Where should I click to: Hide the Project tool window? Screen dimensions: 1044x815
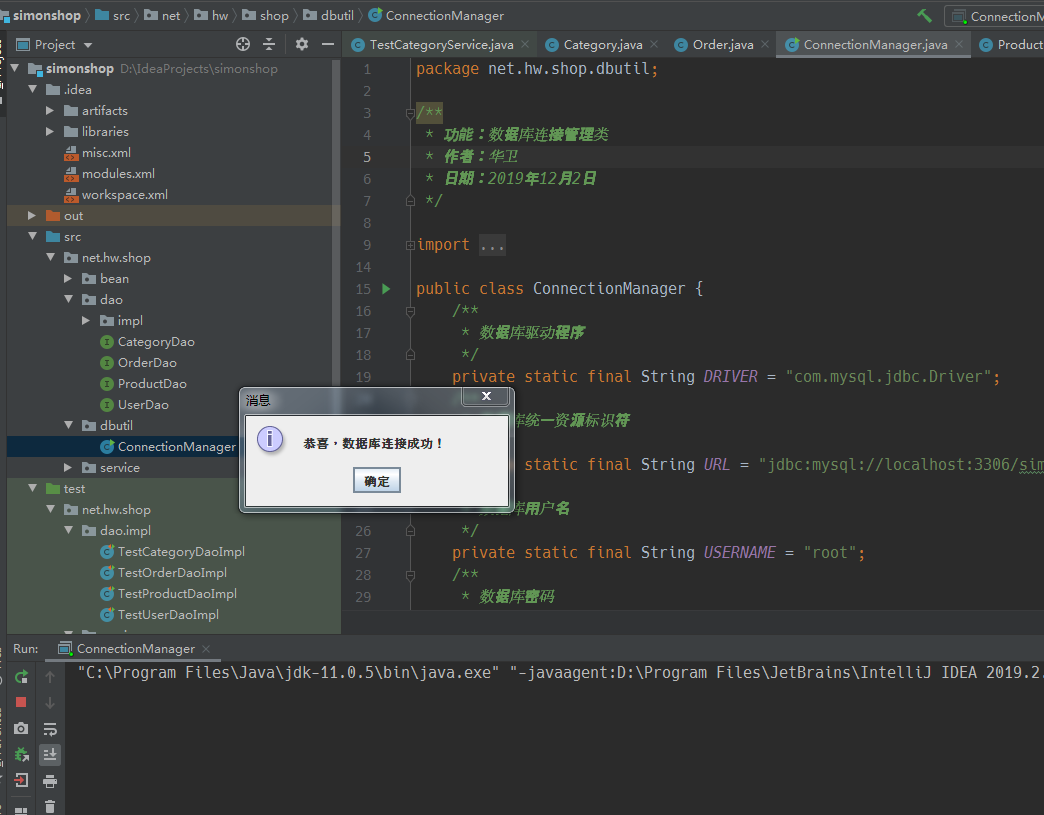328,44
